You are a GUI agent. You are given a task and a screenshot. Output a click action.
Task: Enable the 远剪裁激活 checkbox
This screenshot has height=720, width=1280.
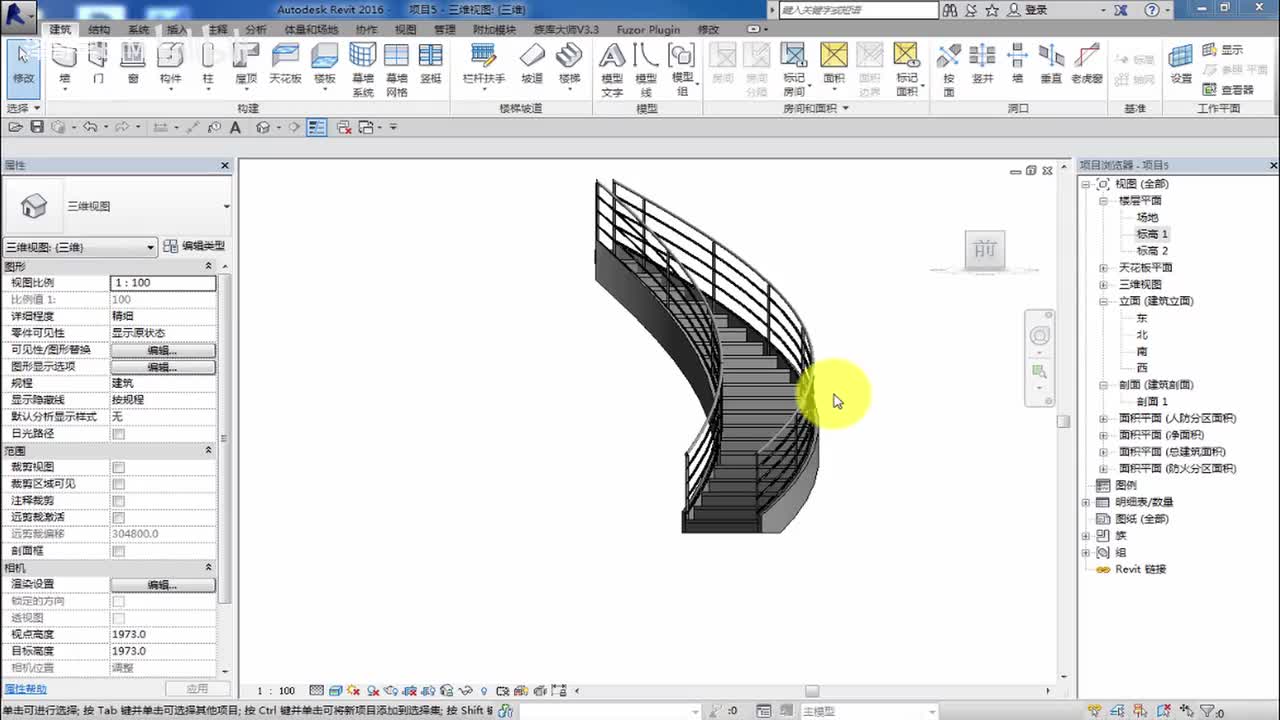(118, 518)
